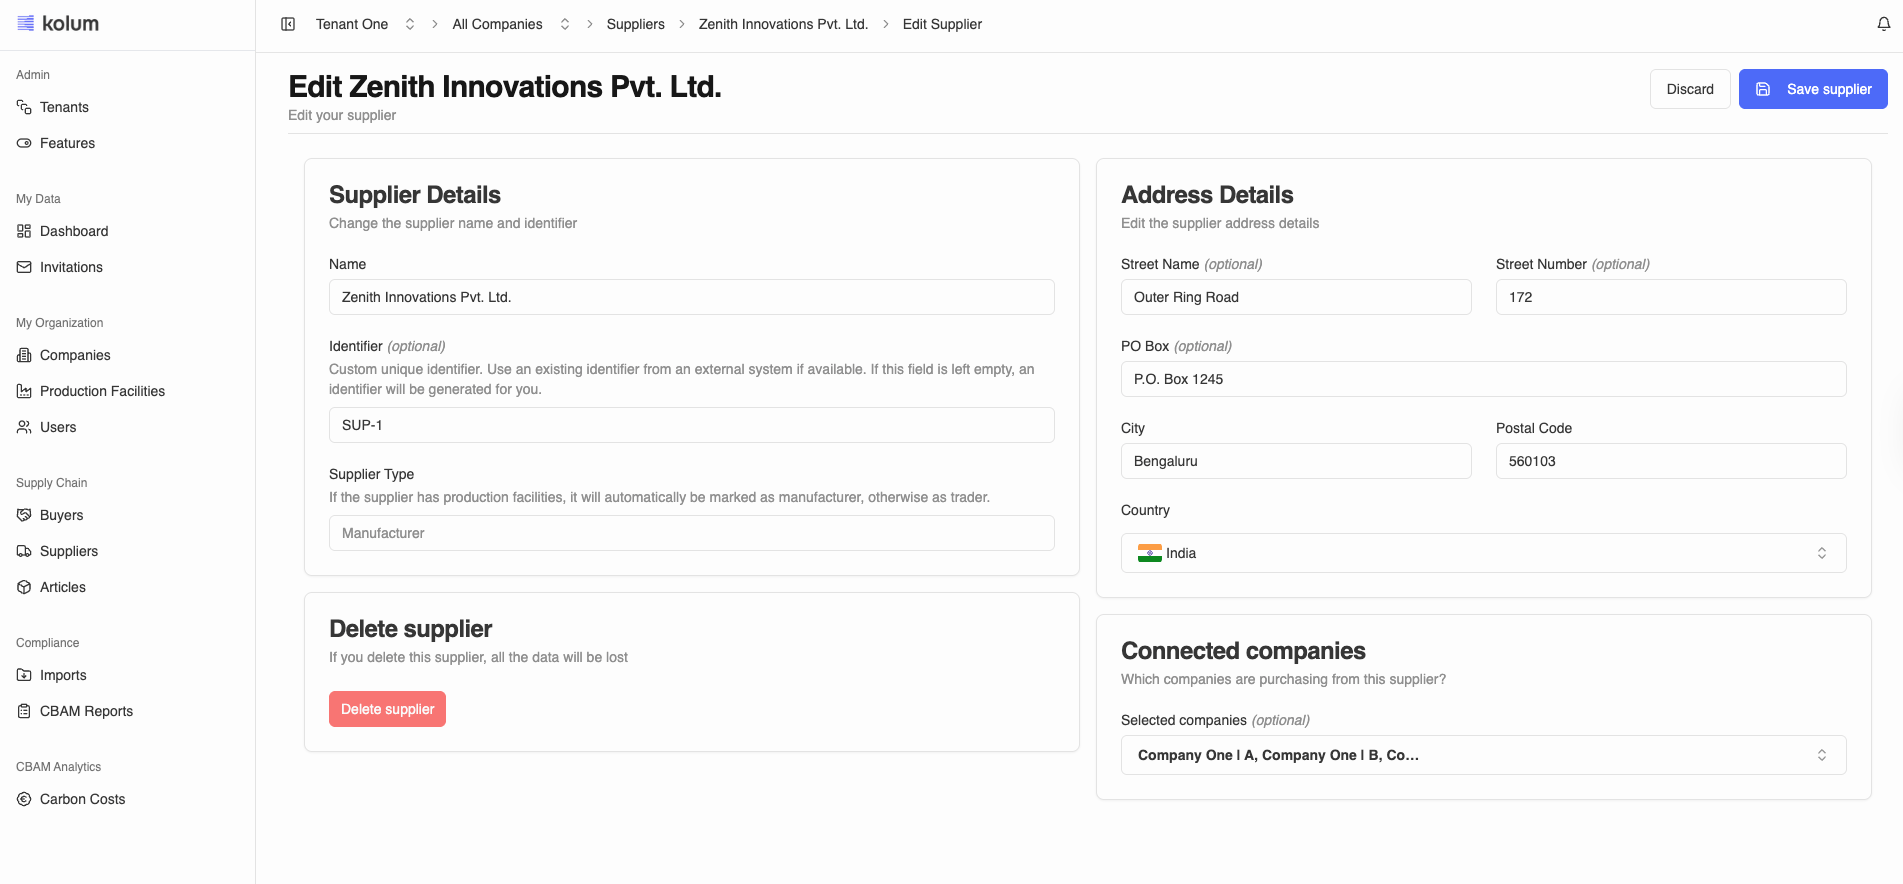Click the kolum logo
The image size is (1903, 884).
(58, 24)
